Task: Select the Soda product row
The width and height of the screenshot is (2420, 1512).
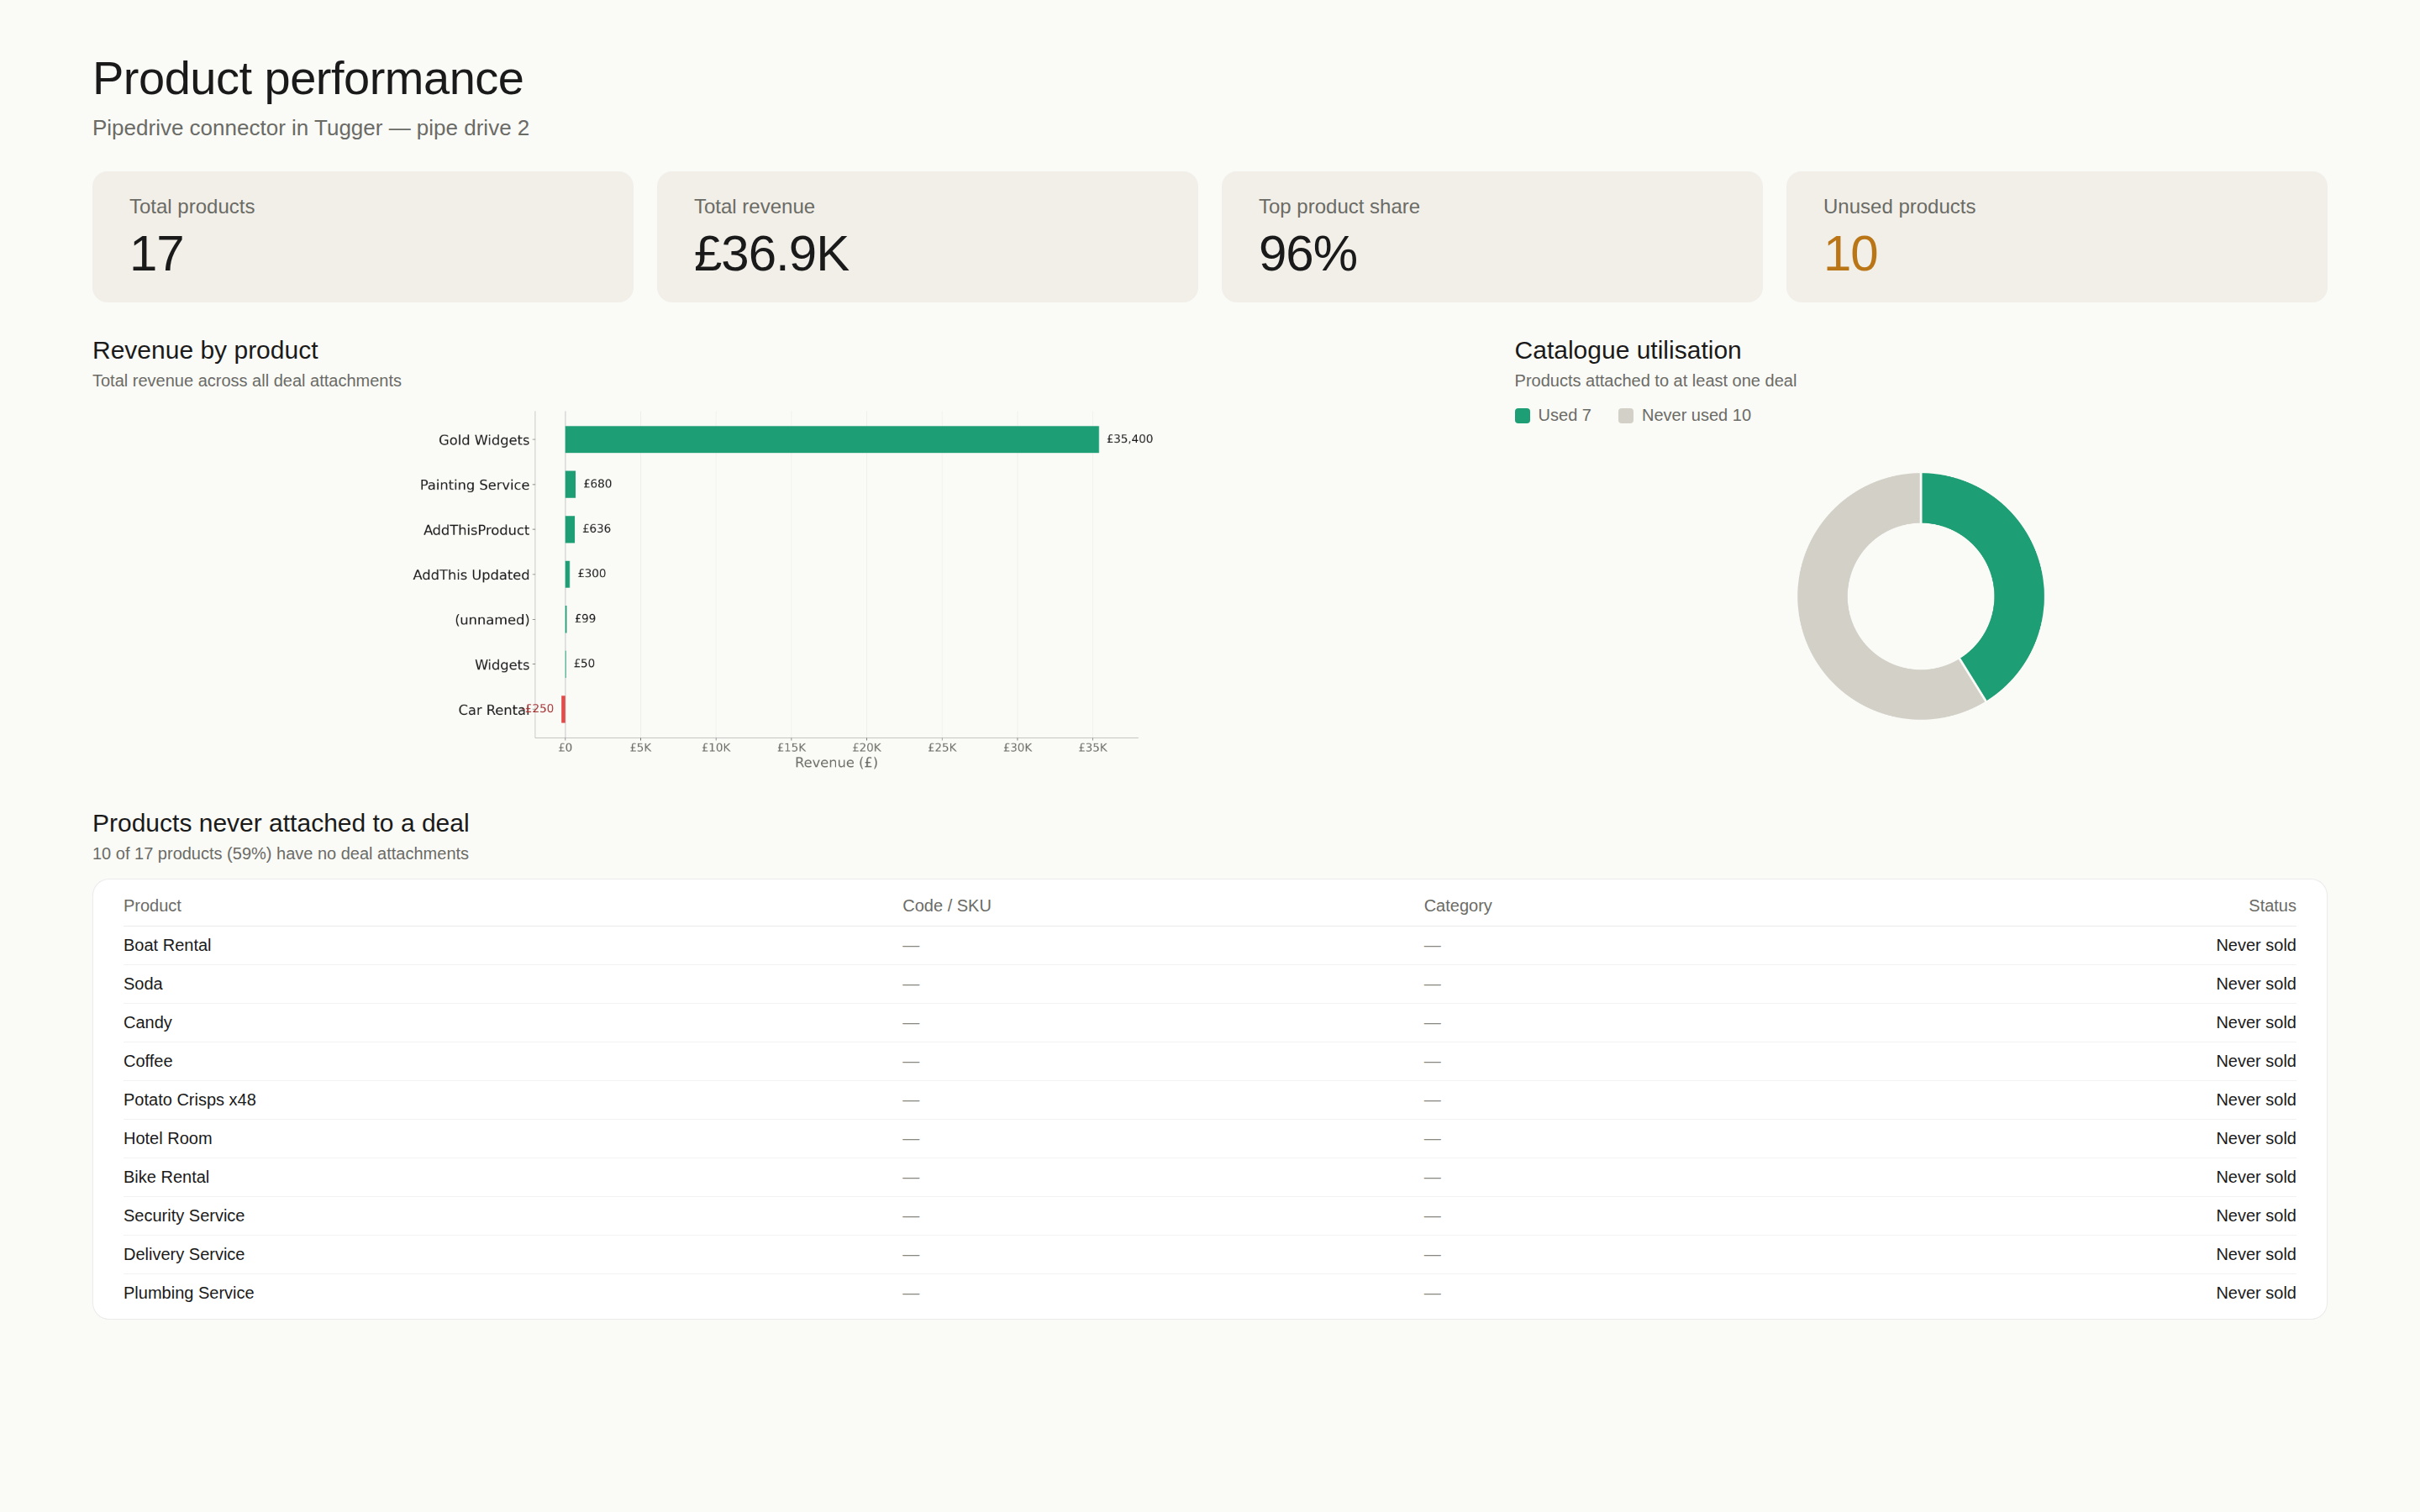Action: click(x=1209, y=984)
